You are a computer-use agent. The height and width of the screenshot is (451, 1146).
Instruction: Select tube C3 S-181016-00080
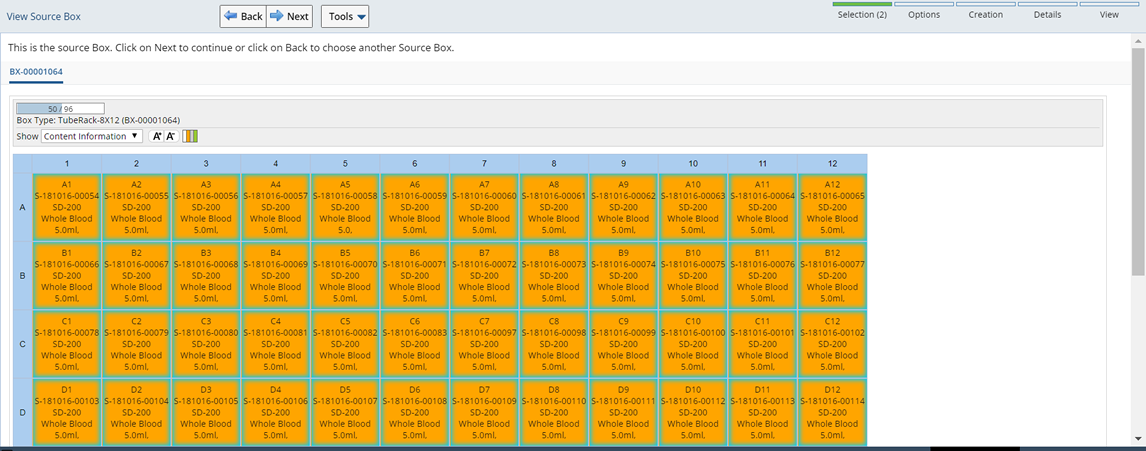click(206, 344)
